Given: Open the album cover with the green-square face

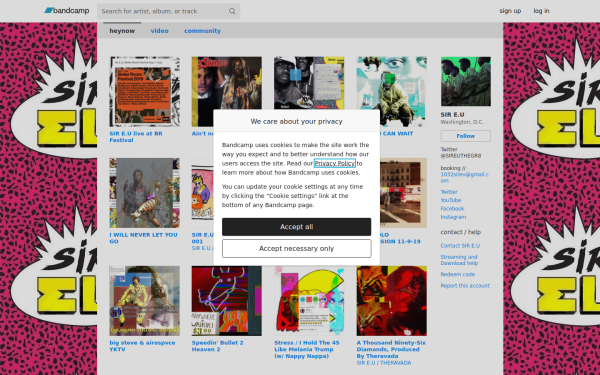Looking at the screenshot, I should click(x=392, y=91).
